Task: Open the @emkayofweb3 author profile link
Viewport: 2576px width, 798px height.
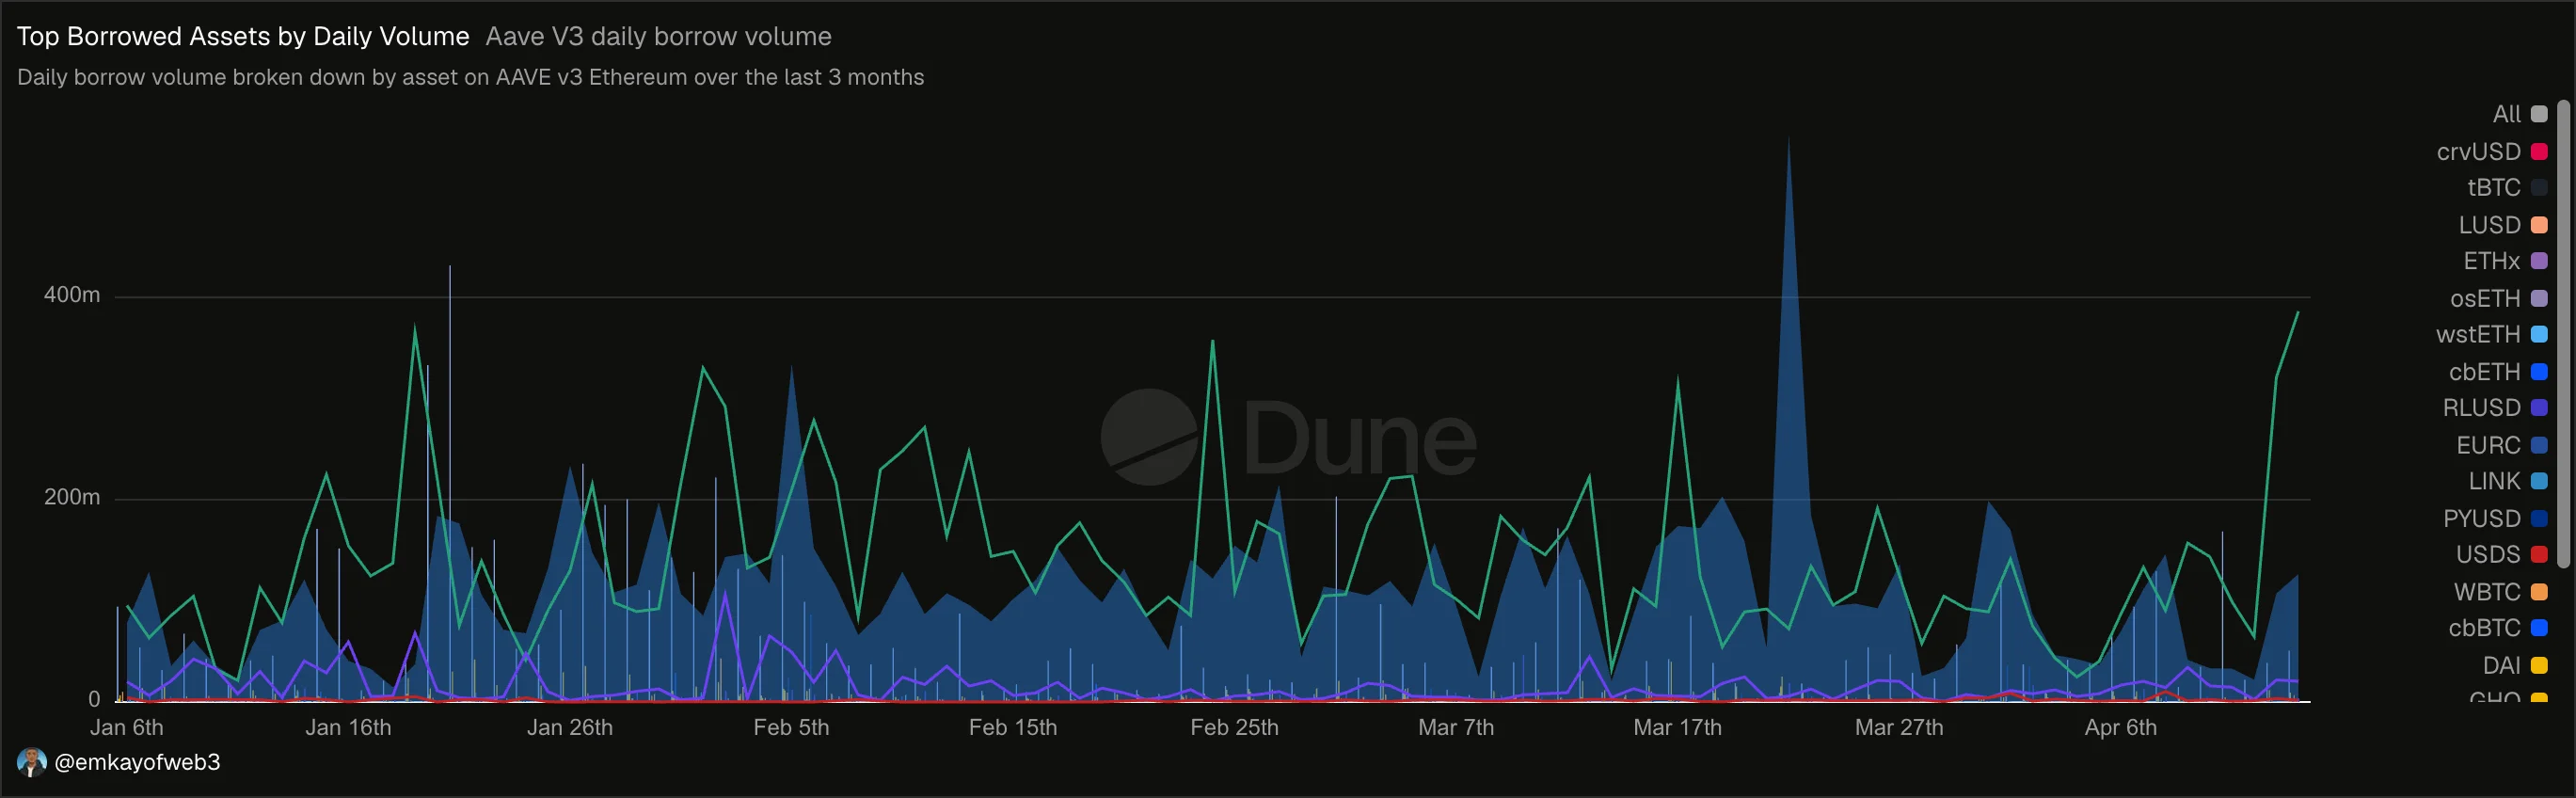Action: 137,762
